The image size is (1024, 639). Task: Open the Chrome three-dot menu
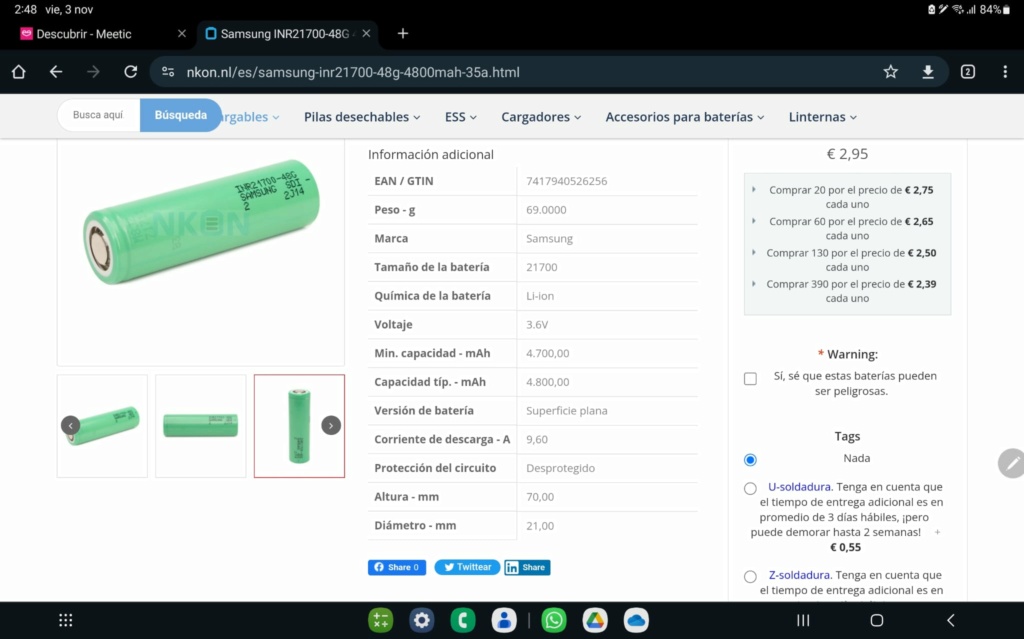tap(1005, 72)
